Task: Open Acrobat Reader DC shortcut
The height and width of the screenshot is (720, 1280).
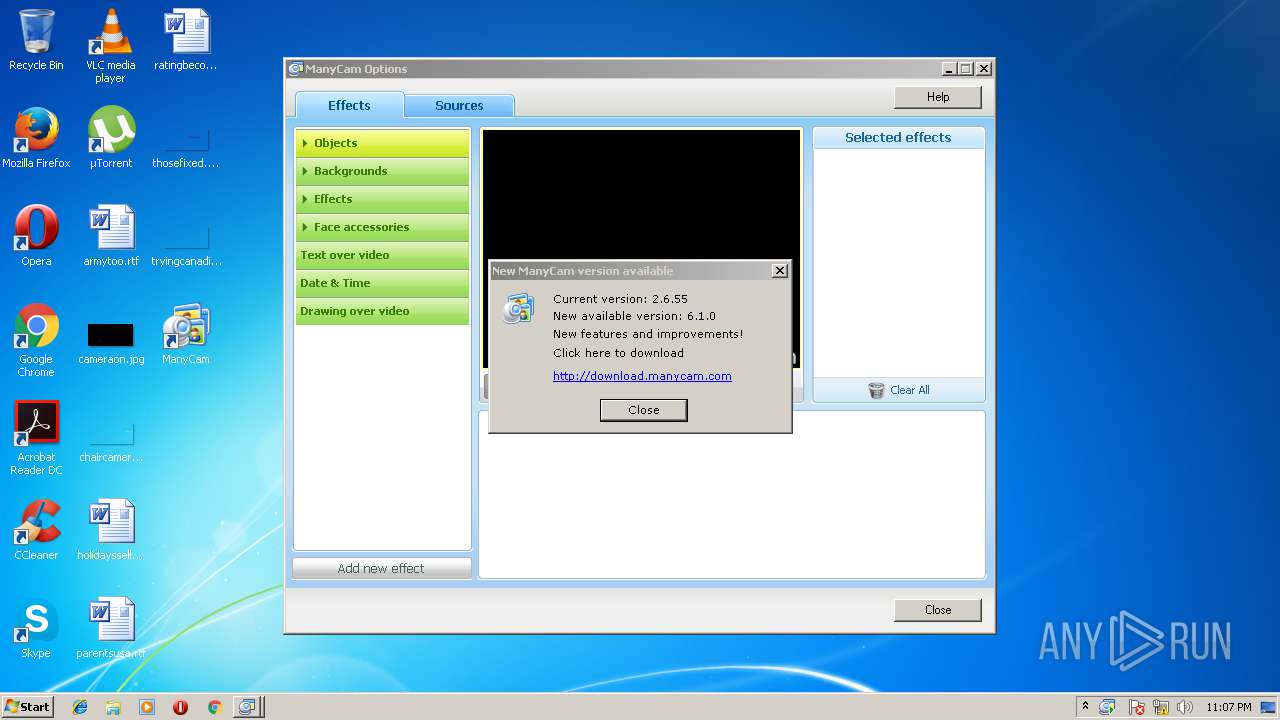Action: point(36,439)
